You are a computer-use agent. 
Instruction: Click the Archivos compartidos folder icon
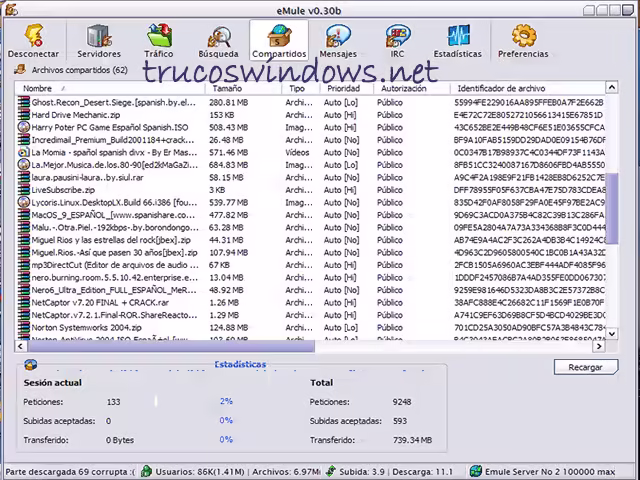click(20, 69)
